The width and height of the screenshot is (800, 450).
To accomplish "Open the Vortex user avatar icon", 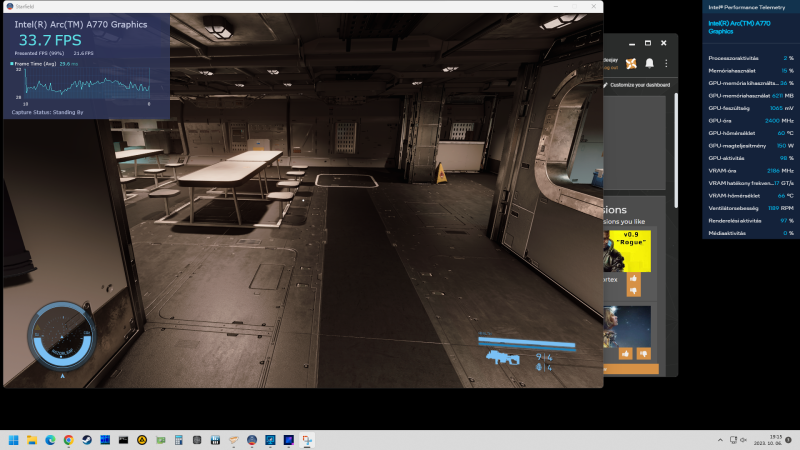I will [x=632, y=63].
